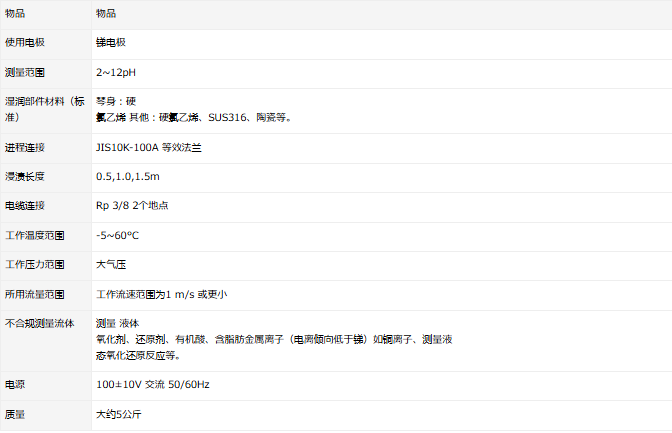Image resolution: width=672 pixels, height=433 pixels.
Task: Select the 大约5公斤 value
Action: (119, 415)
